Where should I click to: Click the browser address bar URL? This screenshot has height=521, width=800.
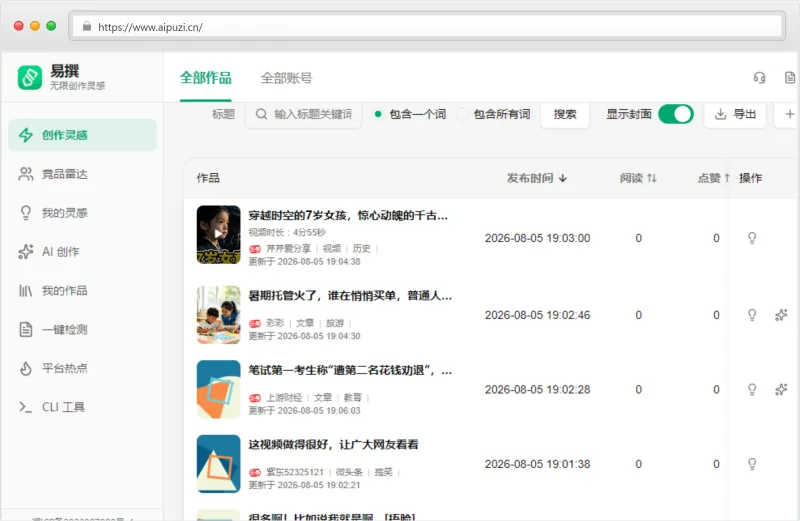point(151,27)
